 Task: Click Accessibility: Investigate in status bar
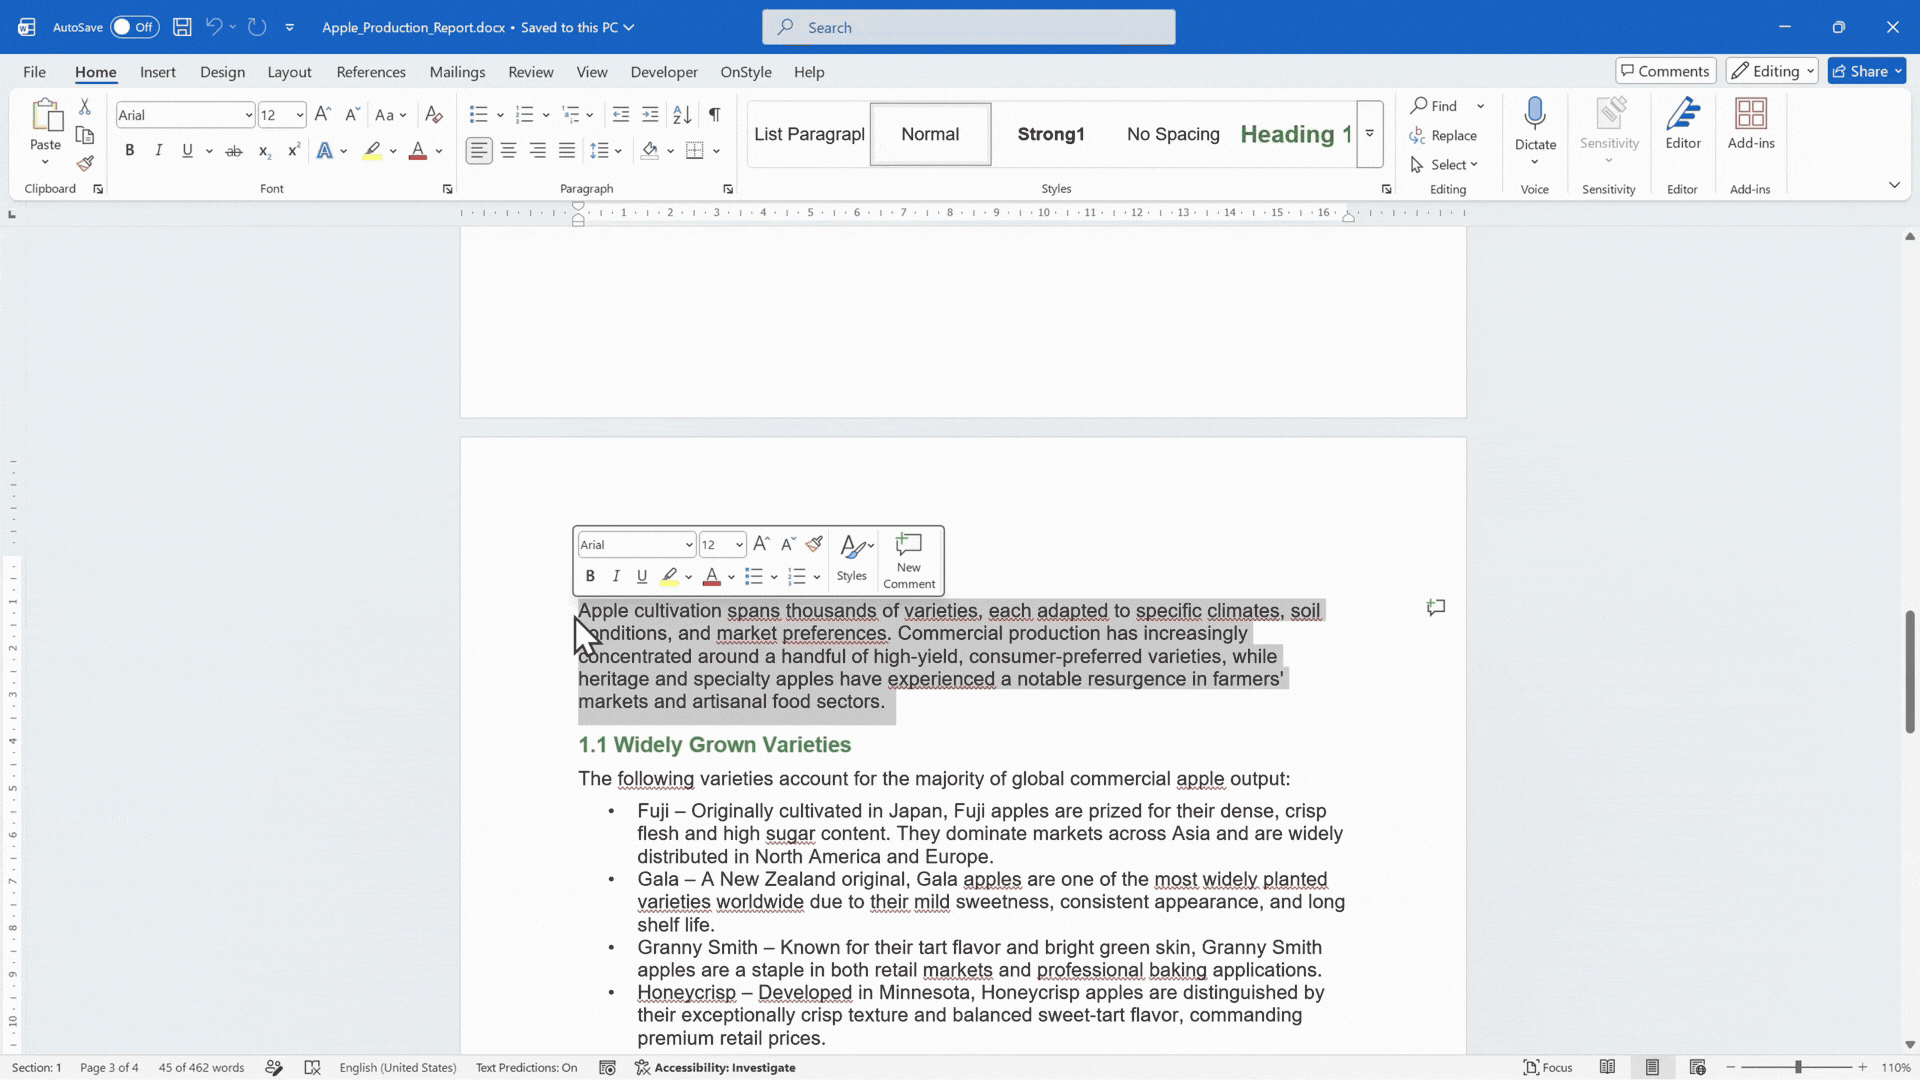tap(715, 1067)
